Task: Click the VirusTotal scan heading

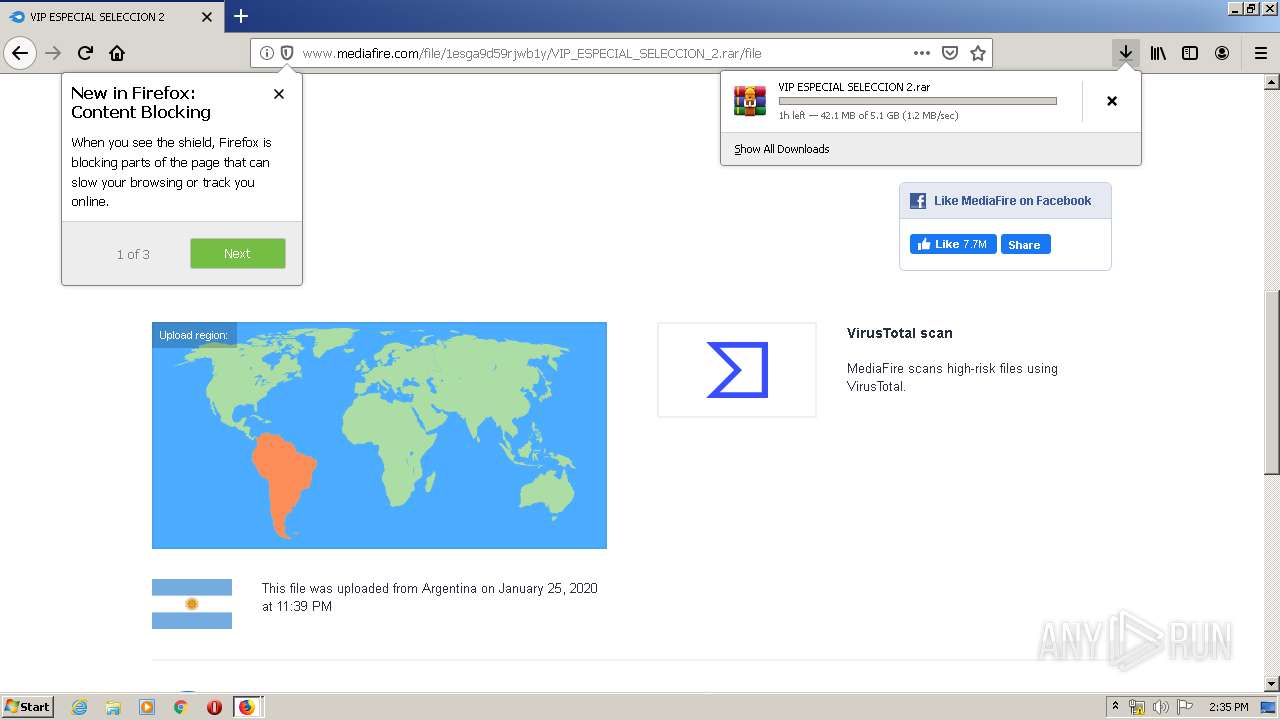Action: click(x=900, y=333)
